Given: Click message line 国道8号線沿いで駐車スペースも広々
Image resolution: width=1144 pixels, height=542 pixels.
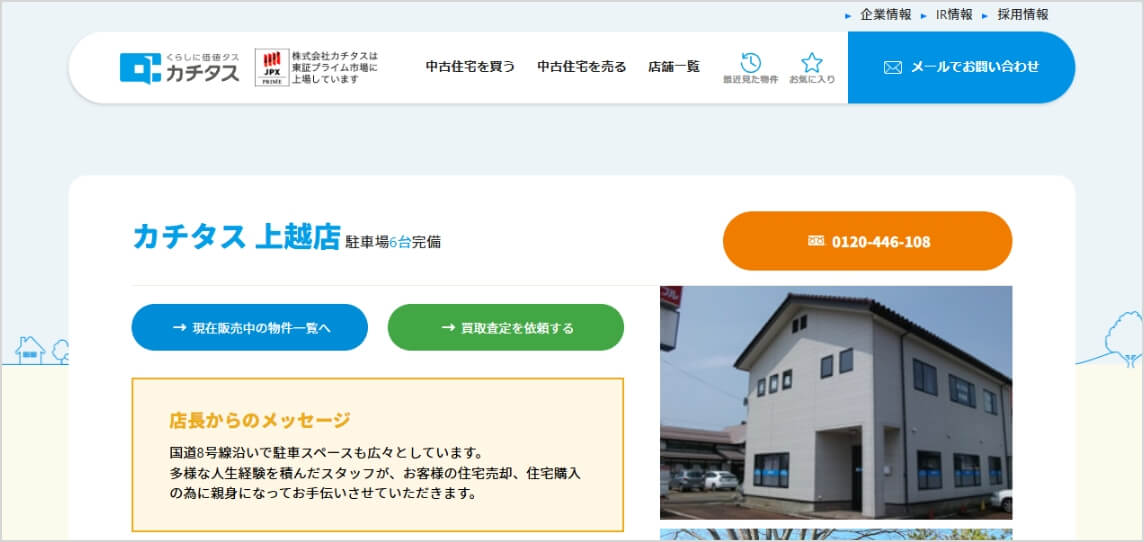Looking at the screenshot, I should pos(326,452).
